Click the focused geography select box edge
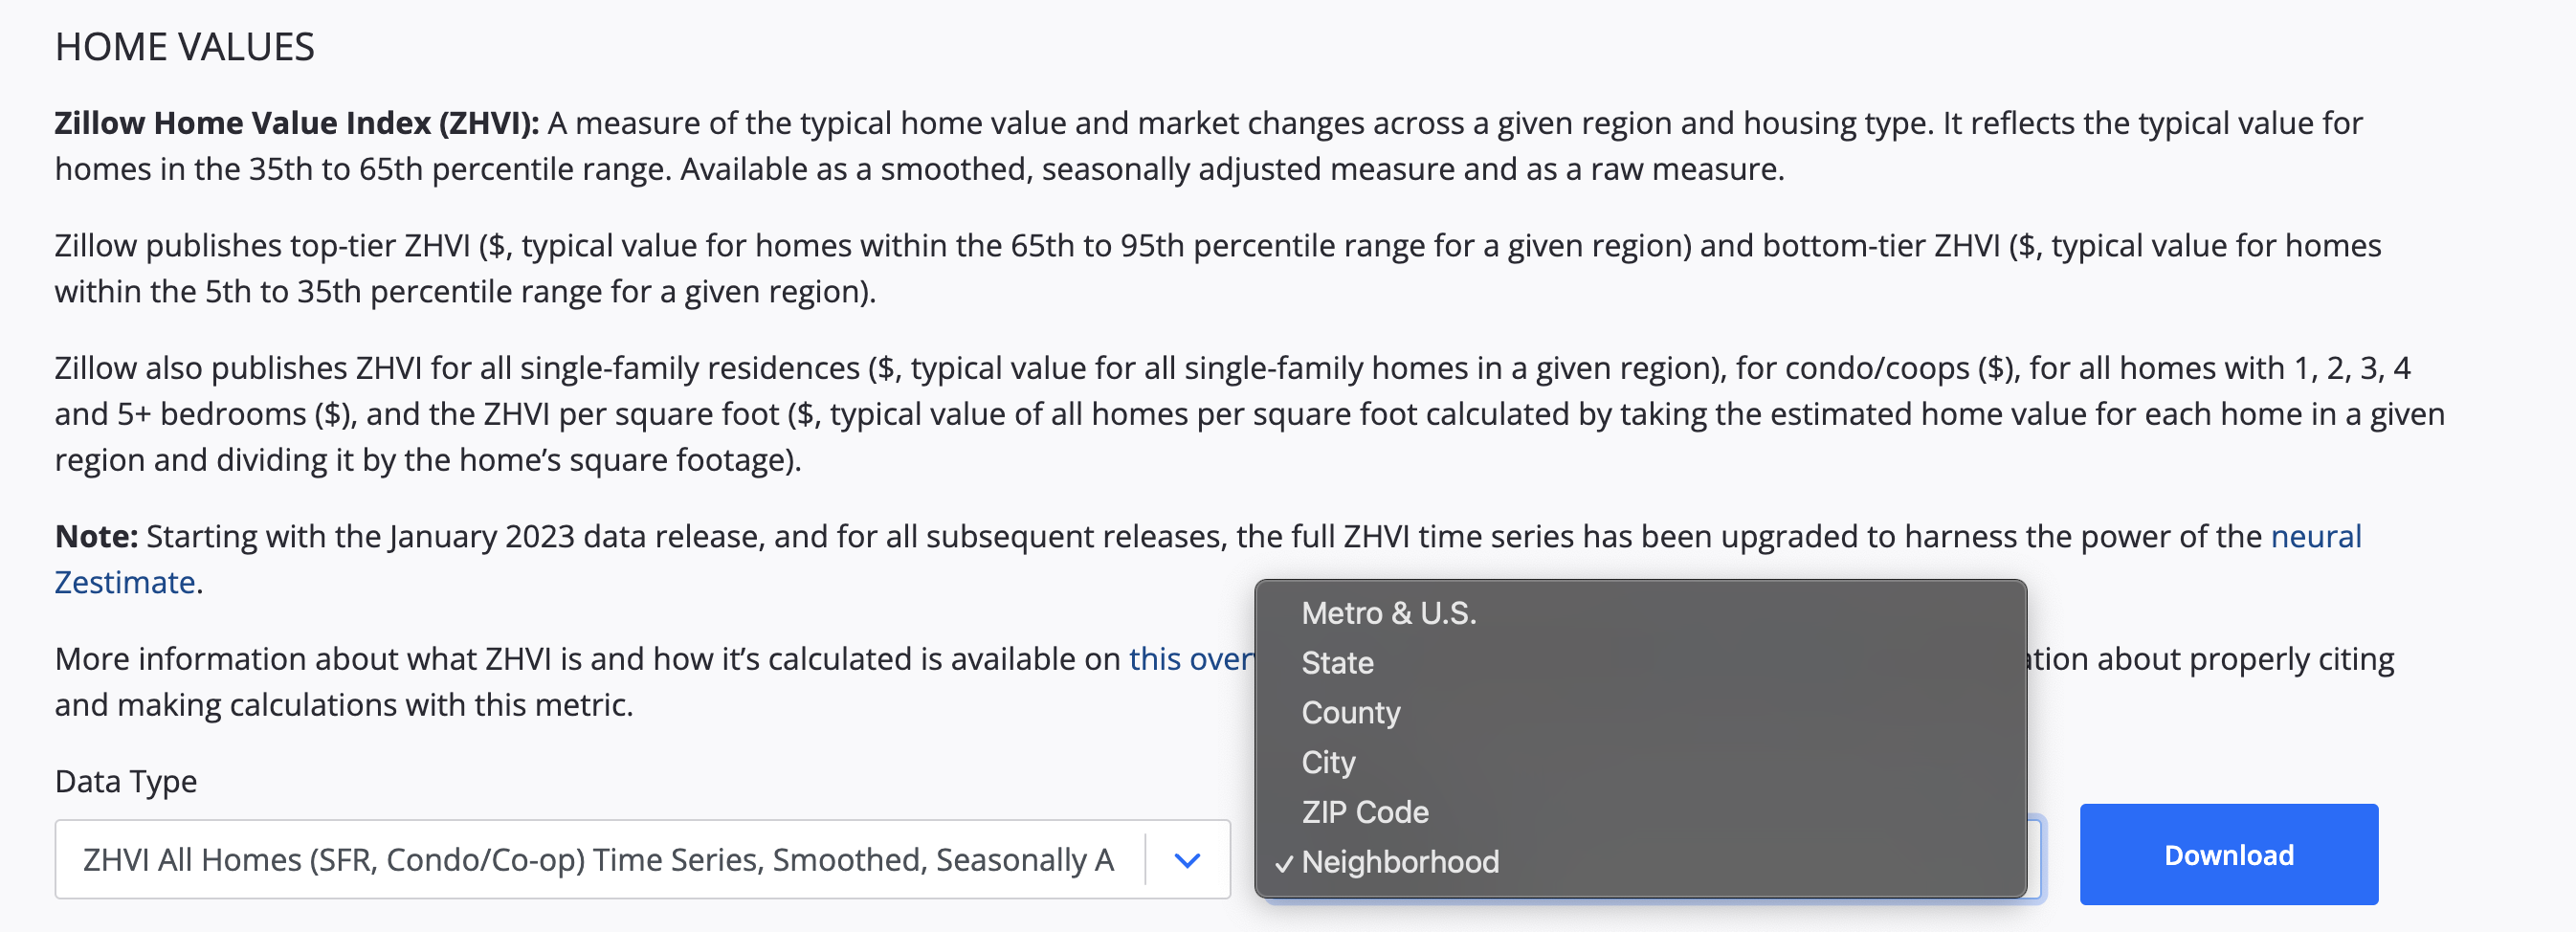 2035,858
